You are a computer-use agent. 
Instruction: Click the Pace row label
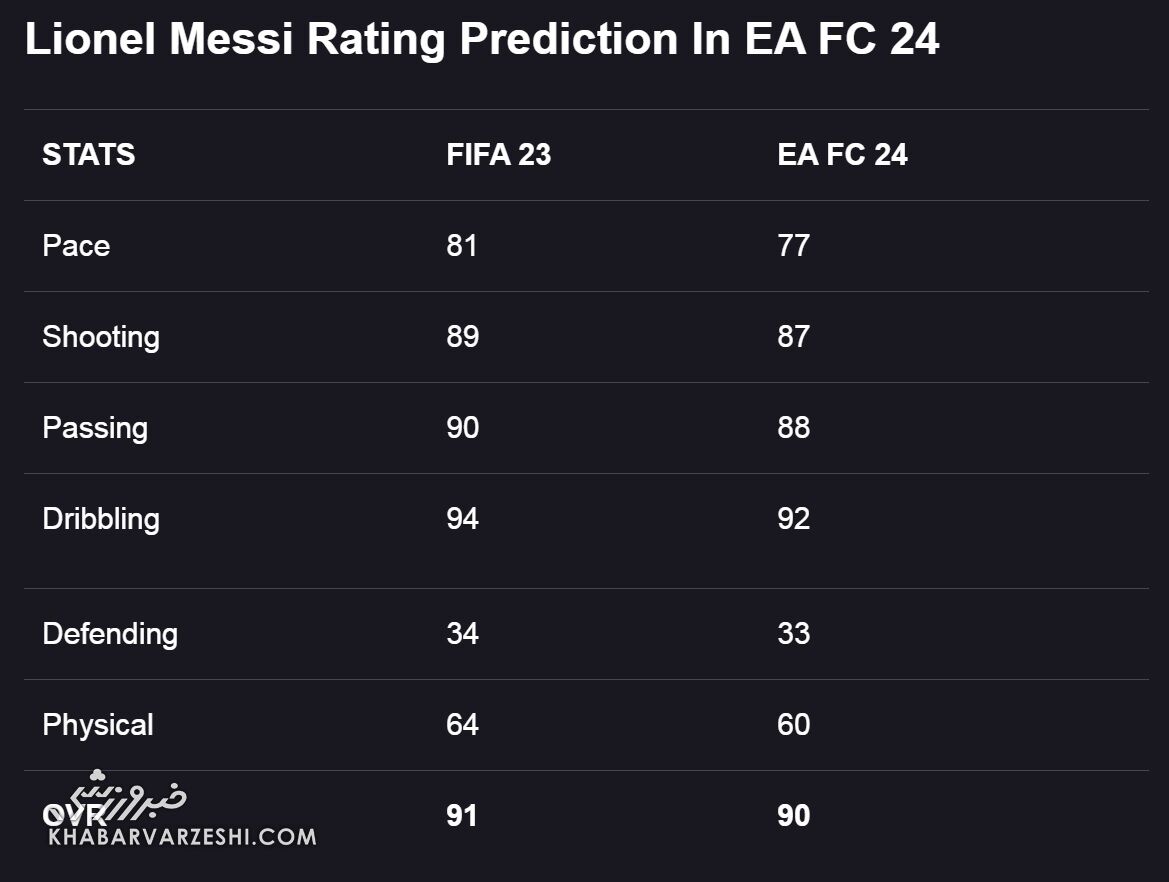76,246
